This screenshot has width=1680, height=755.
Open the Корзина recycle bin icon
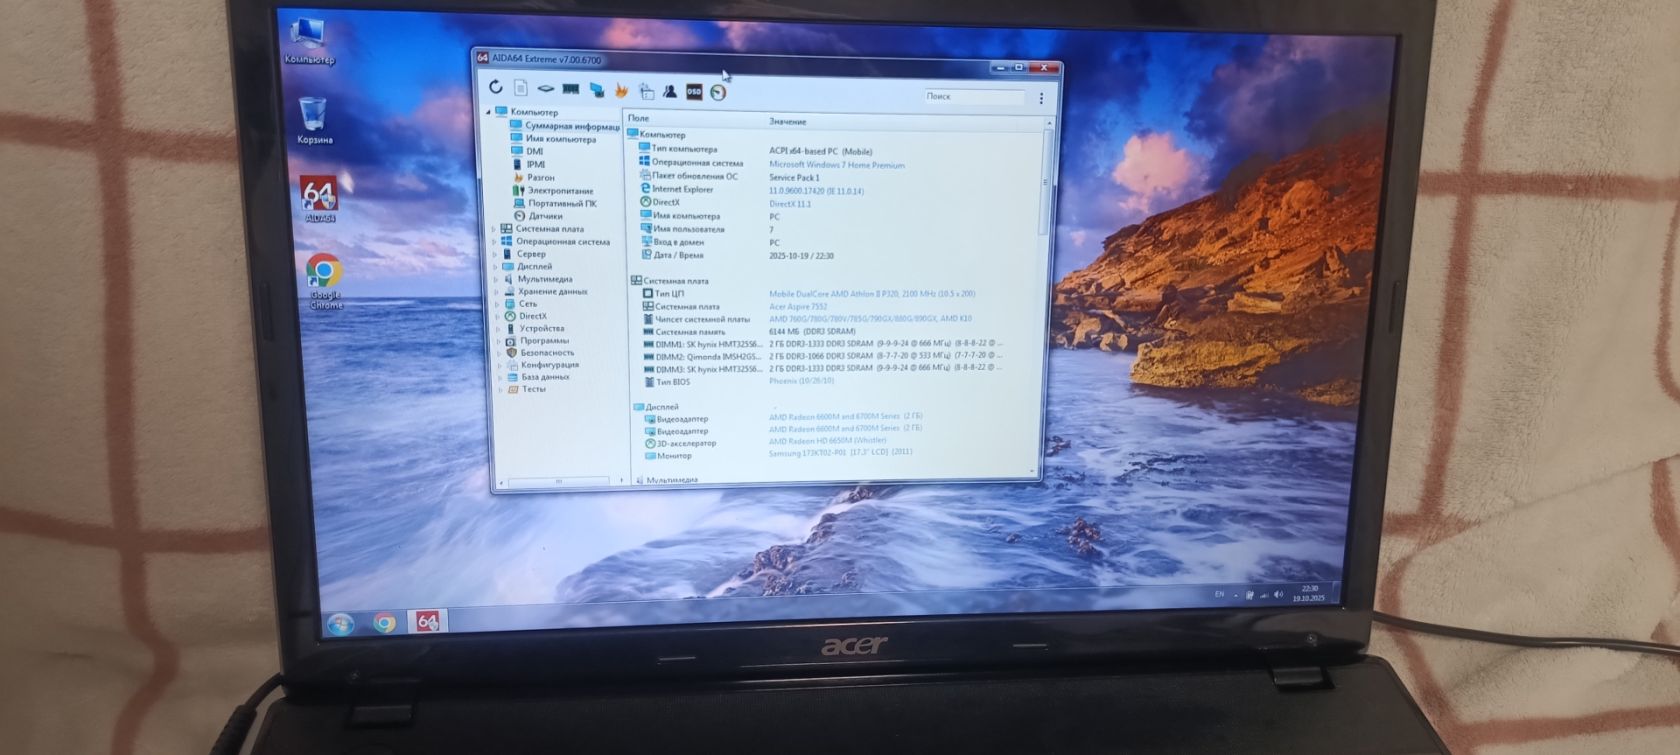coord(313,121)
